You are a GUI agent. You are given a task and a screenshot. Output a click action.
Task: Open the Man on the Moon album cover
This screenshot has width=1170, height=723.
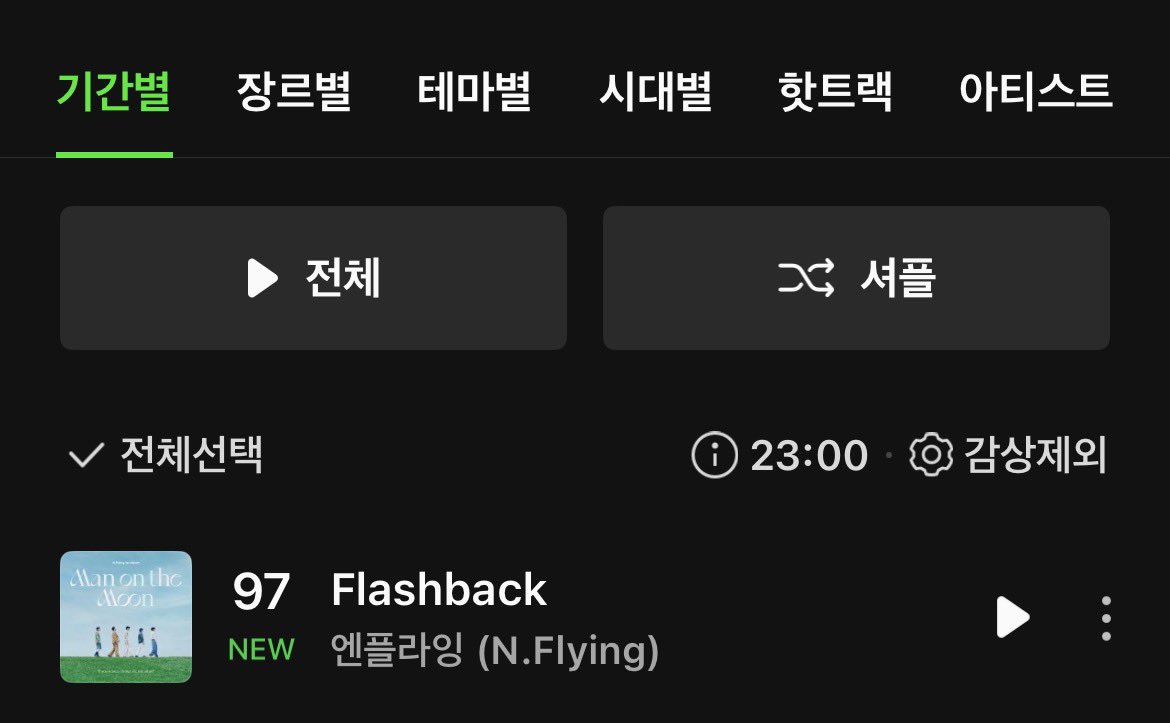126,617
